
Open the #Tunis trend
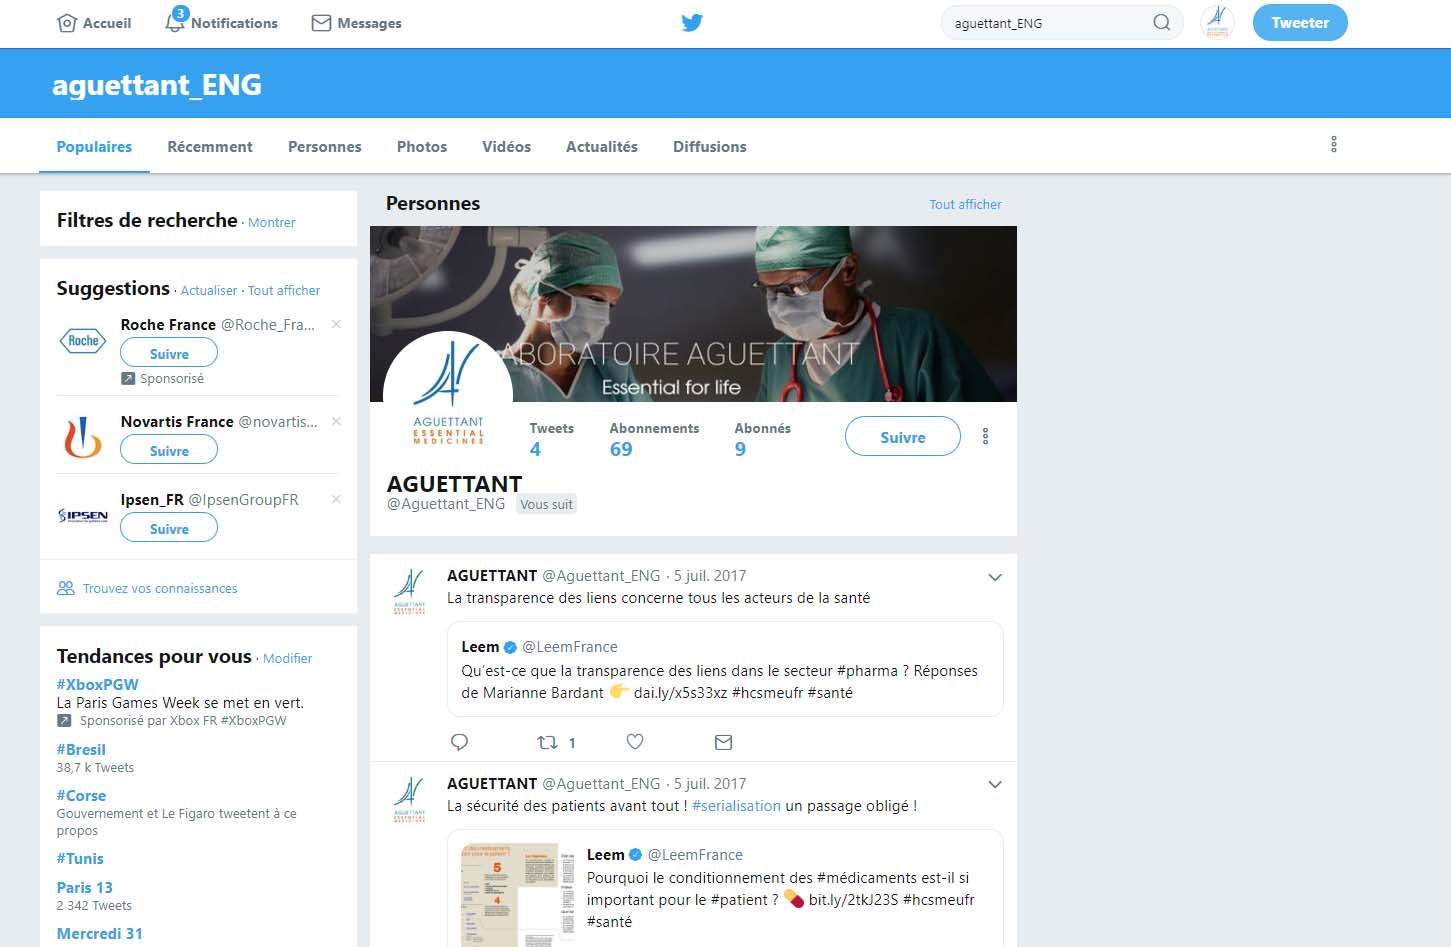[80, 859]
